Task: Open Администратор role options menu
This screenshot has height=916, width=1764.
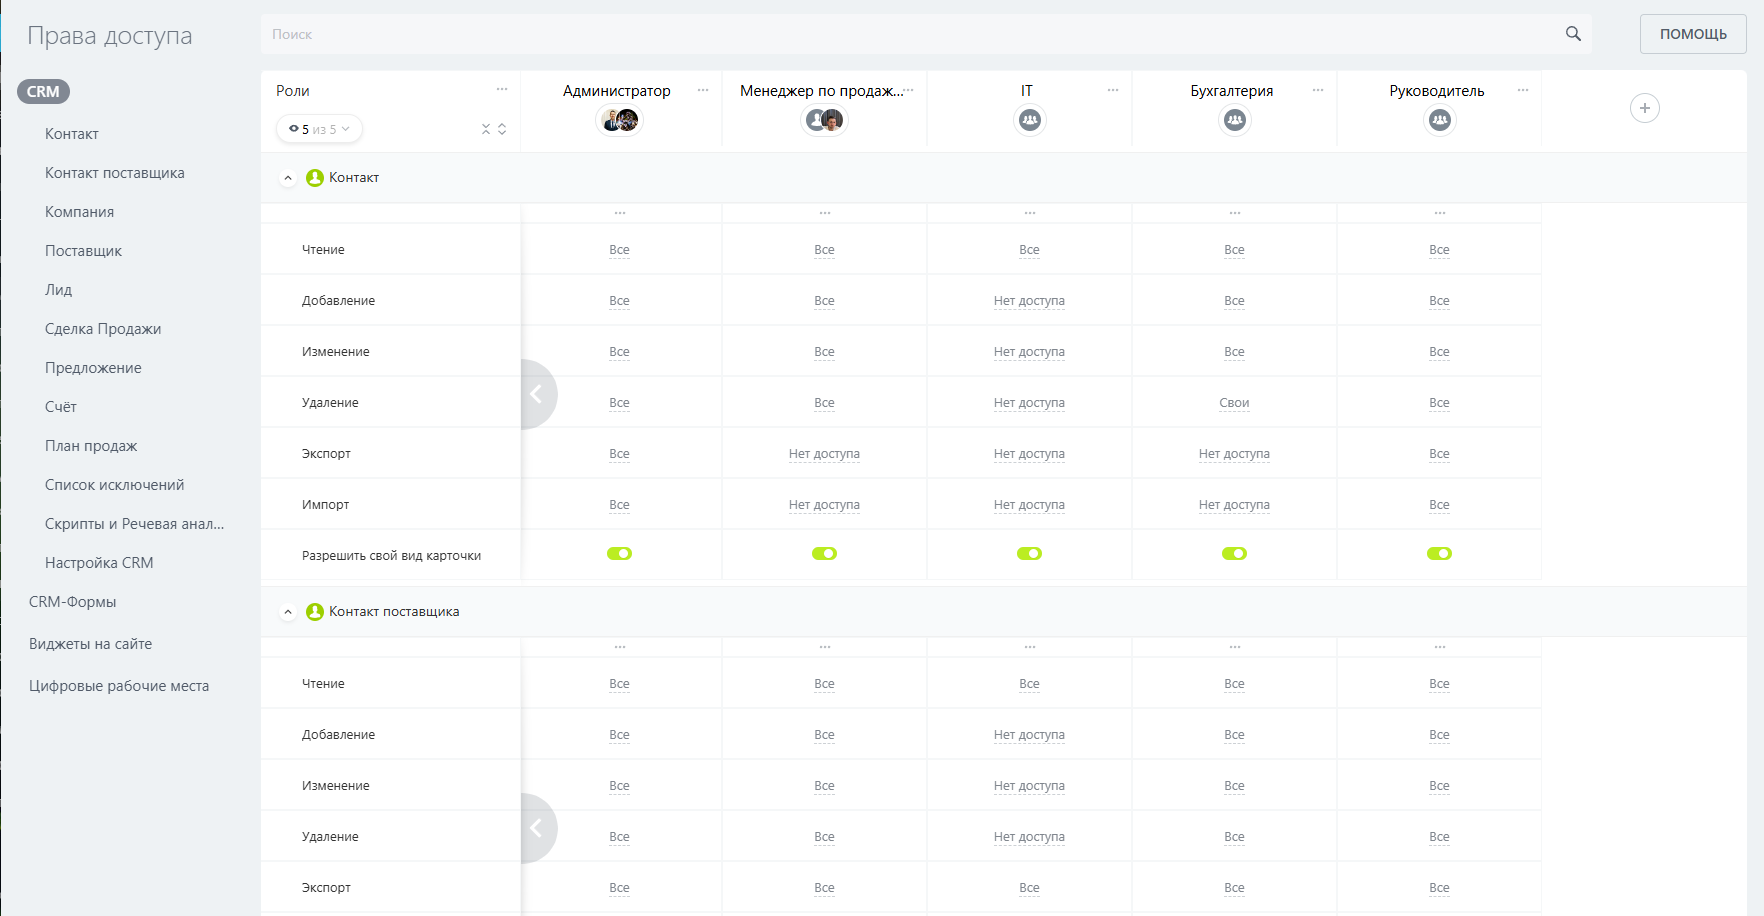Action: point(703,90)
